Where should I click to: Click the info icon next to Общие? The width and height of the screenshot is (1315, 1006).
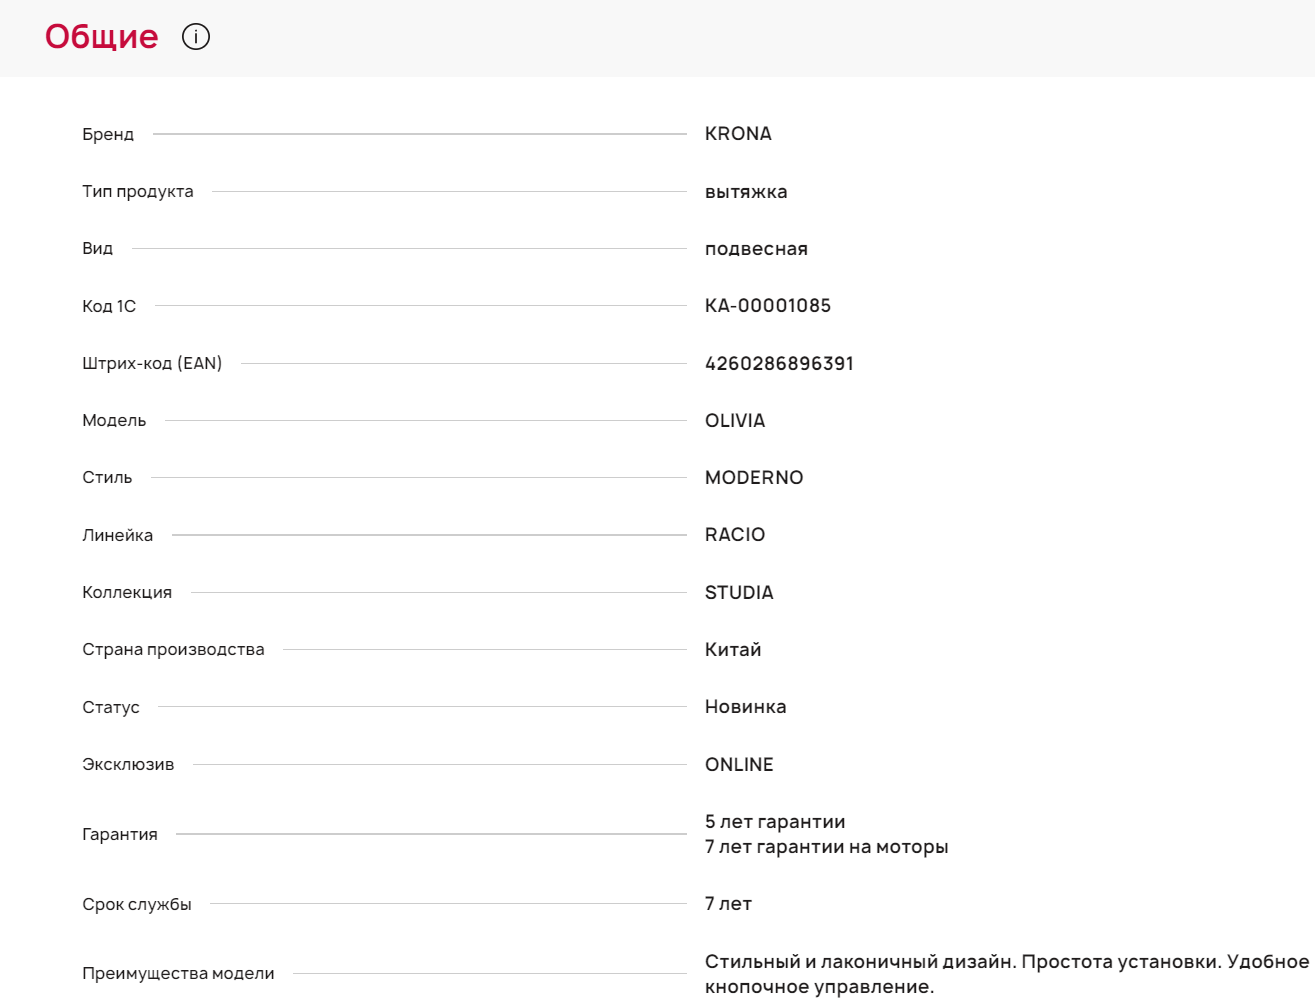point(196,37)
